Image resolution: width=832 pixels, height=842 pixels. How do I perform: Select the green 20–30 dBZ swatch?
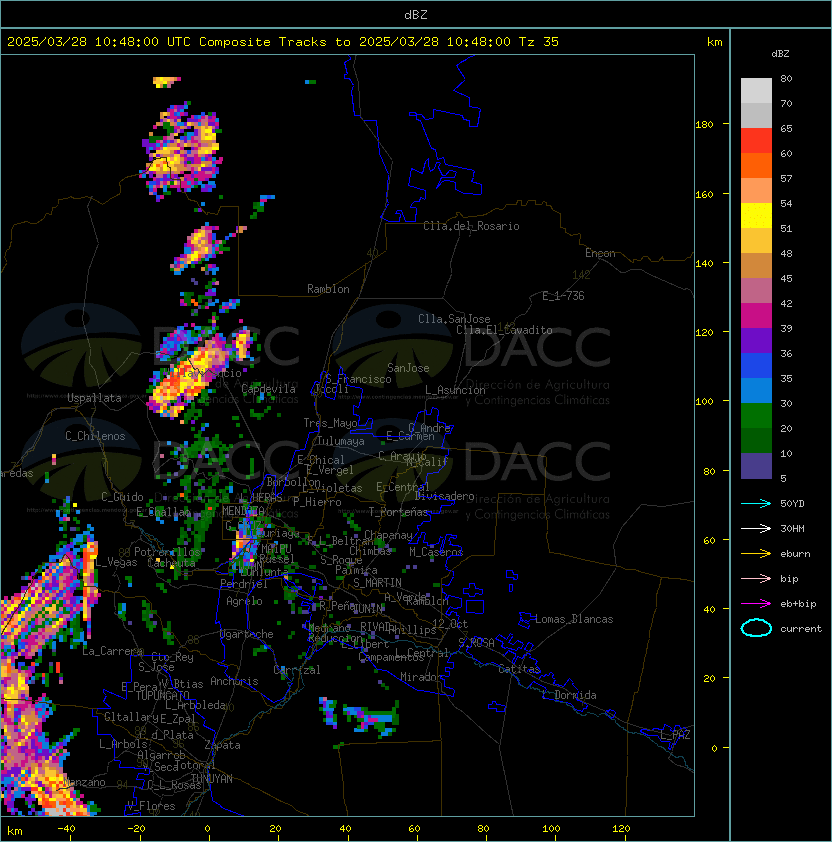756,416
